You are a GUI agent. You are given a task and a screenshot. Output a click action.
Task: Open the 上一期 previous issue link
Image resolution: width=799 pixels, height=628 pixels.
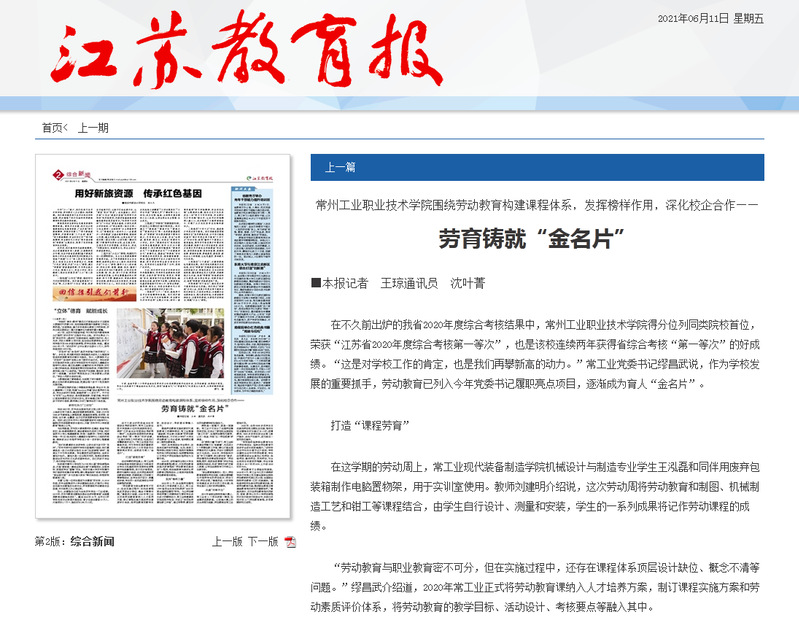tap(93, 127)
